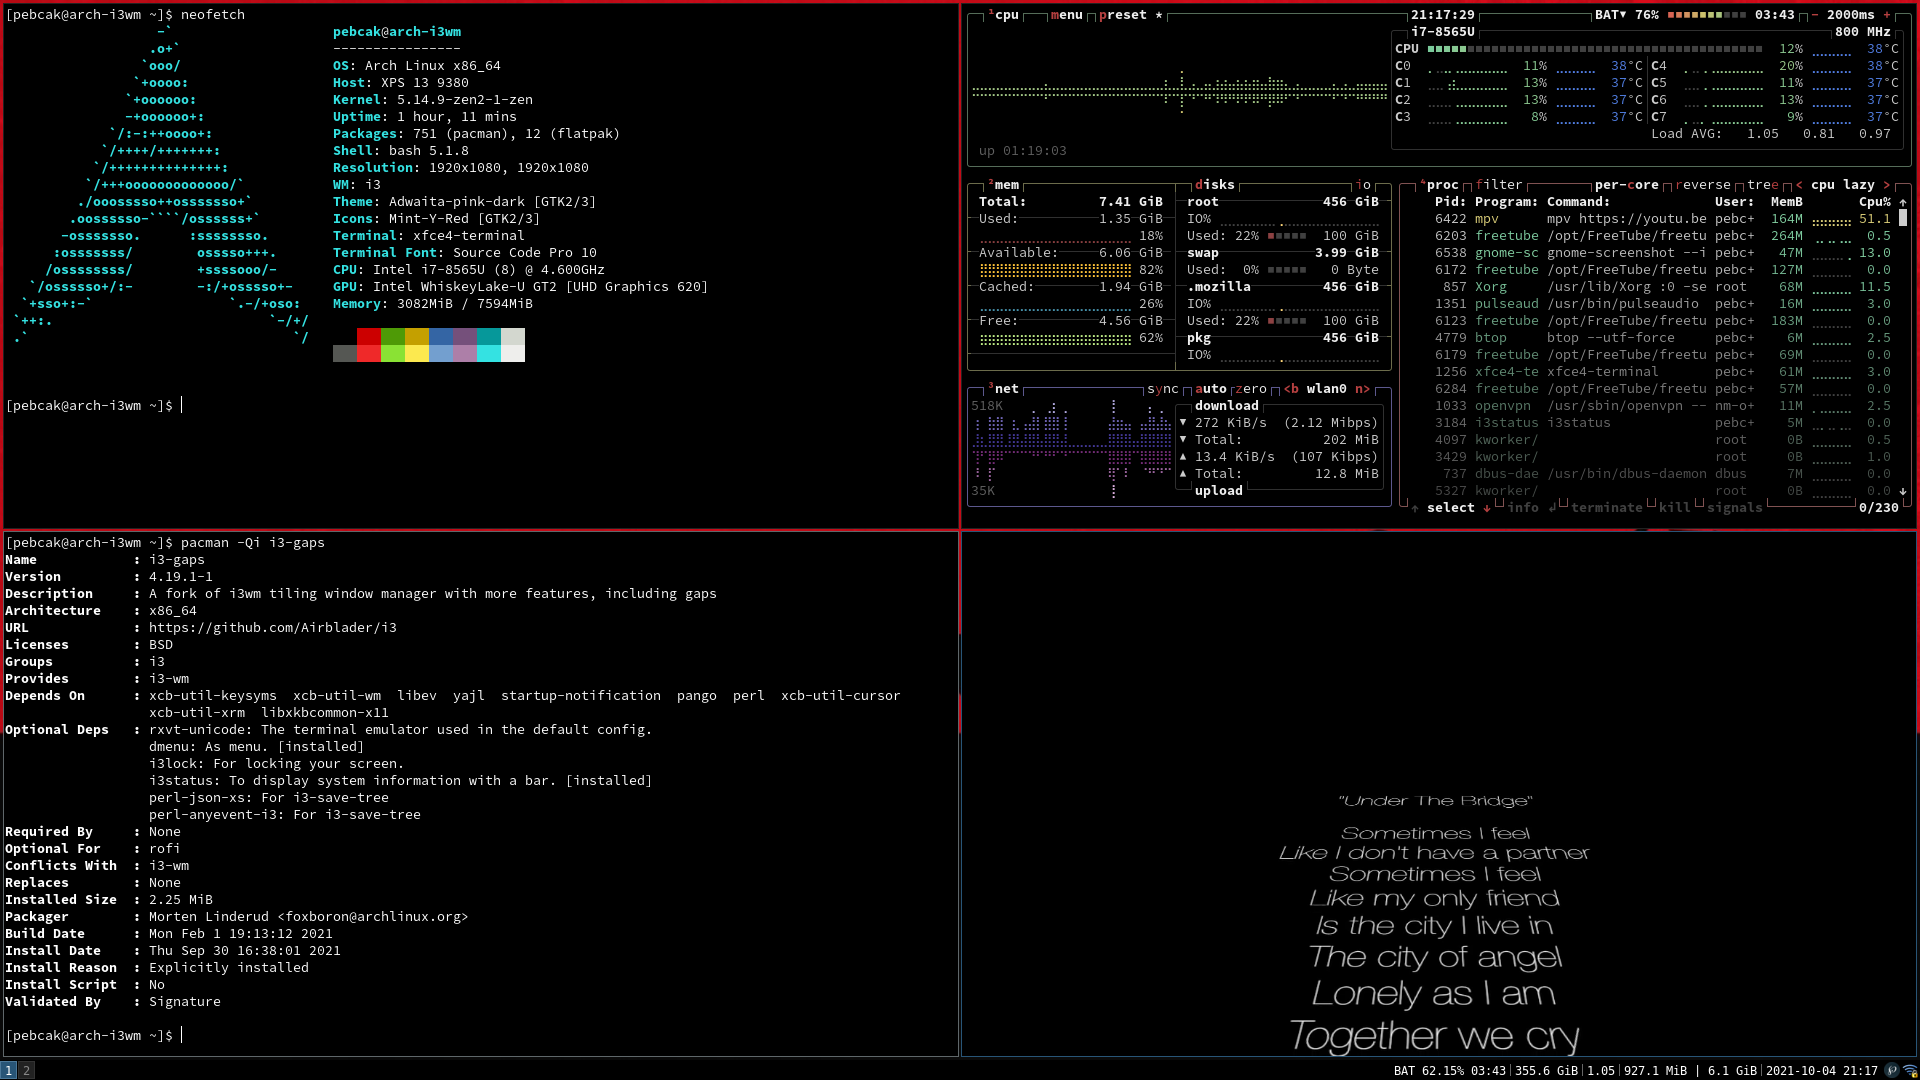Open the btop menu

click(1067, 15)
